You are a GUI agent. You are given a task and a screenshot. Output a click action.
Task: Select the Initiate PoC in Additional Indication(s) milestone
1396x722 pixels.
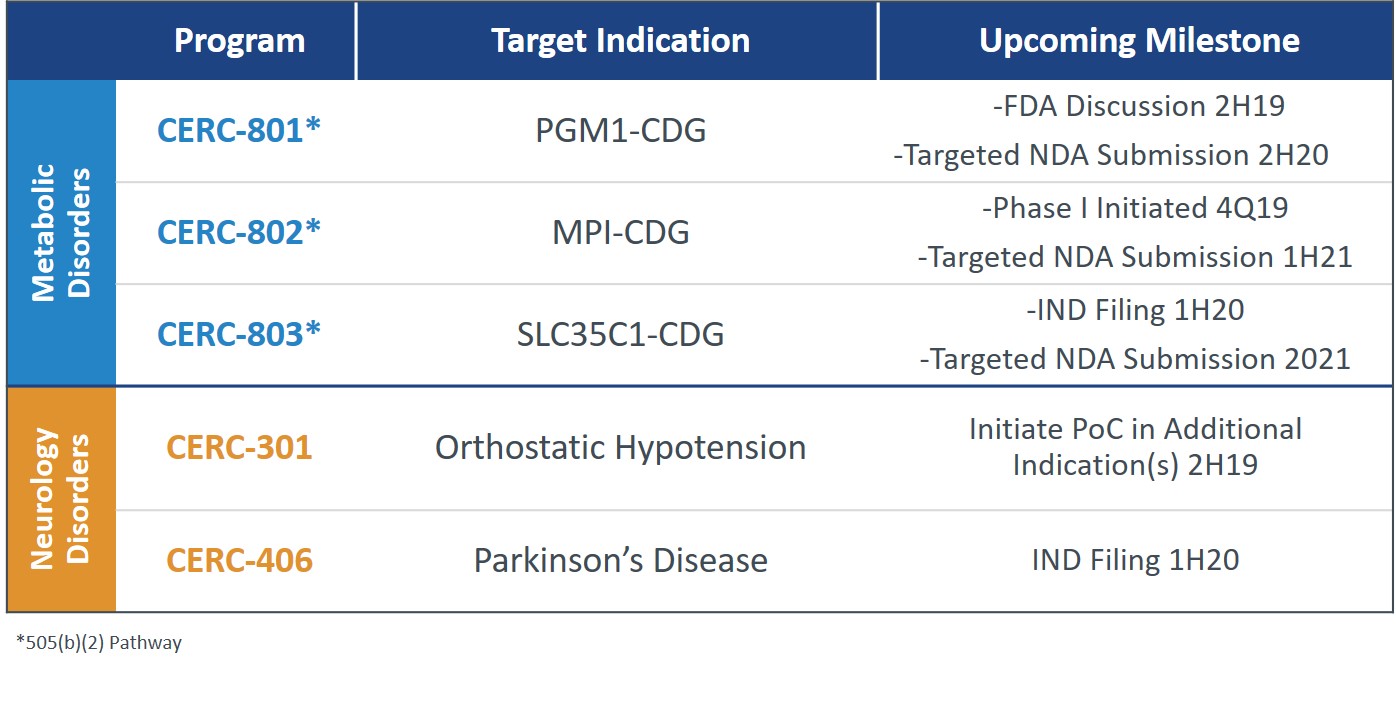click(1135, 447)
